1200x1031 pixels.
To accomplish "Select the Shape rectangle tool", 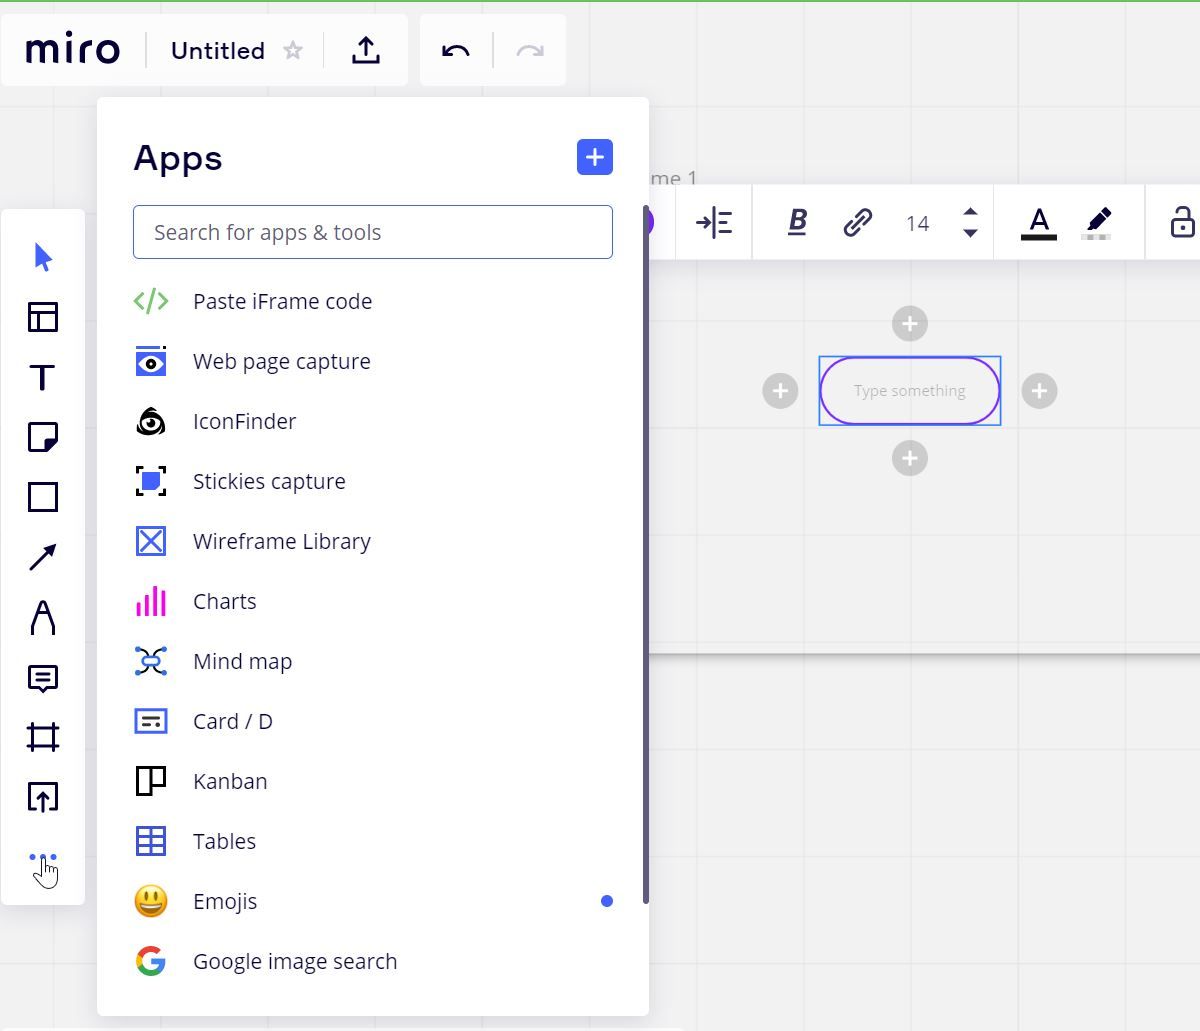I will pyautogui.click(x=43, y=497).
